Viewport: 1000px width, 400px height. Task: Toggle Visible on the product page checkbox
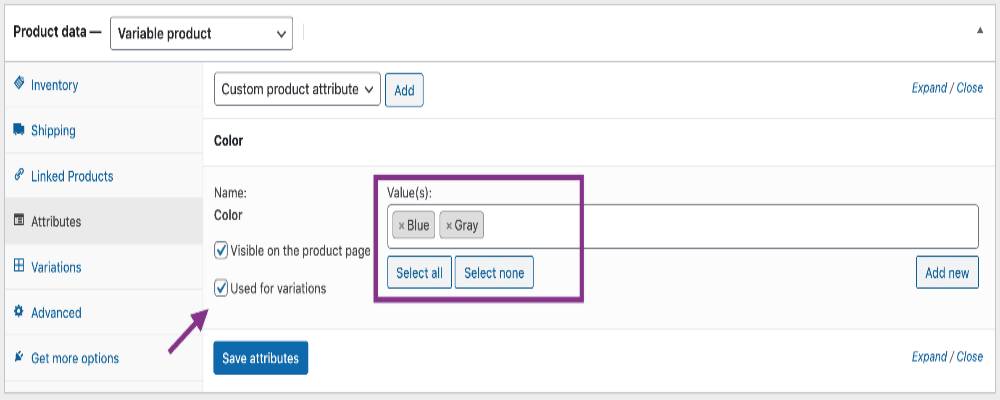coord(222,250)
